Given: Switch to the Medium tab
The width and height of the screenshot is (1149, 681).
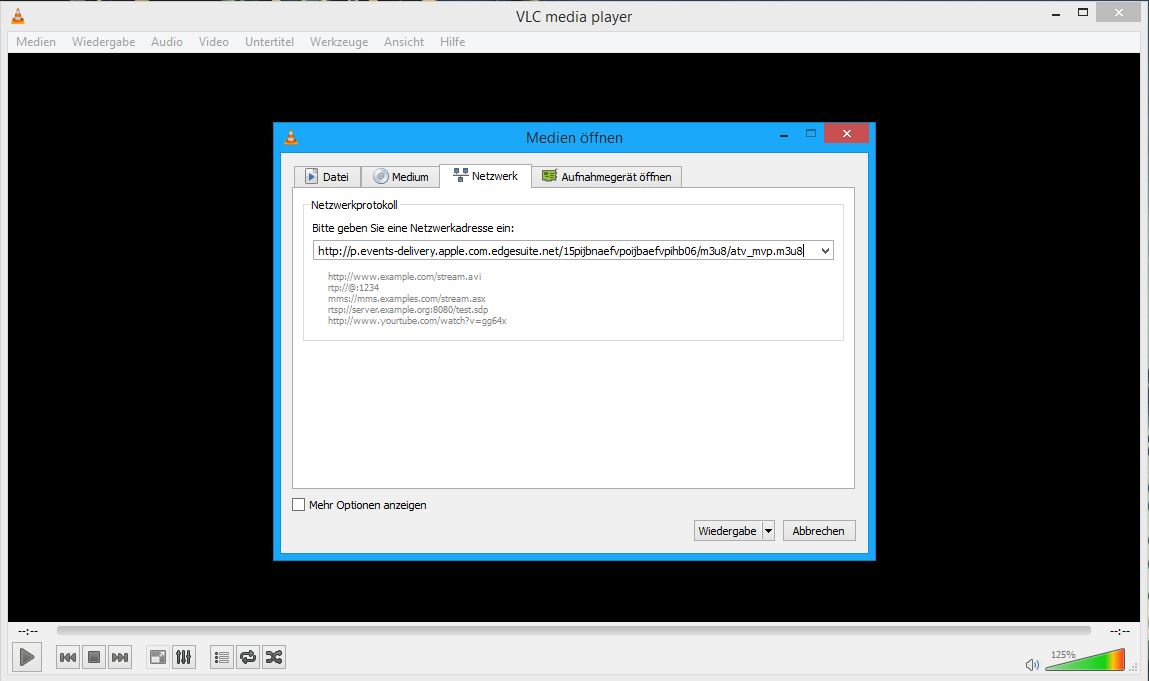Looking at the screenshot, I should coord(400,177).
